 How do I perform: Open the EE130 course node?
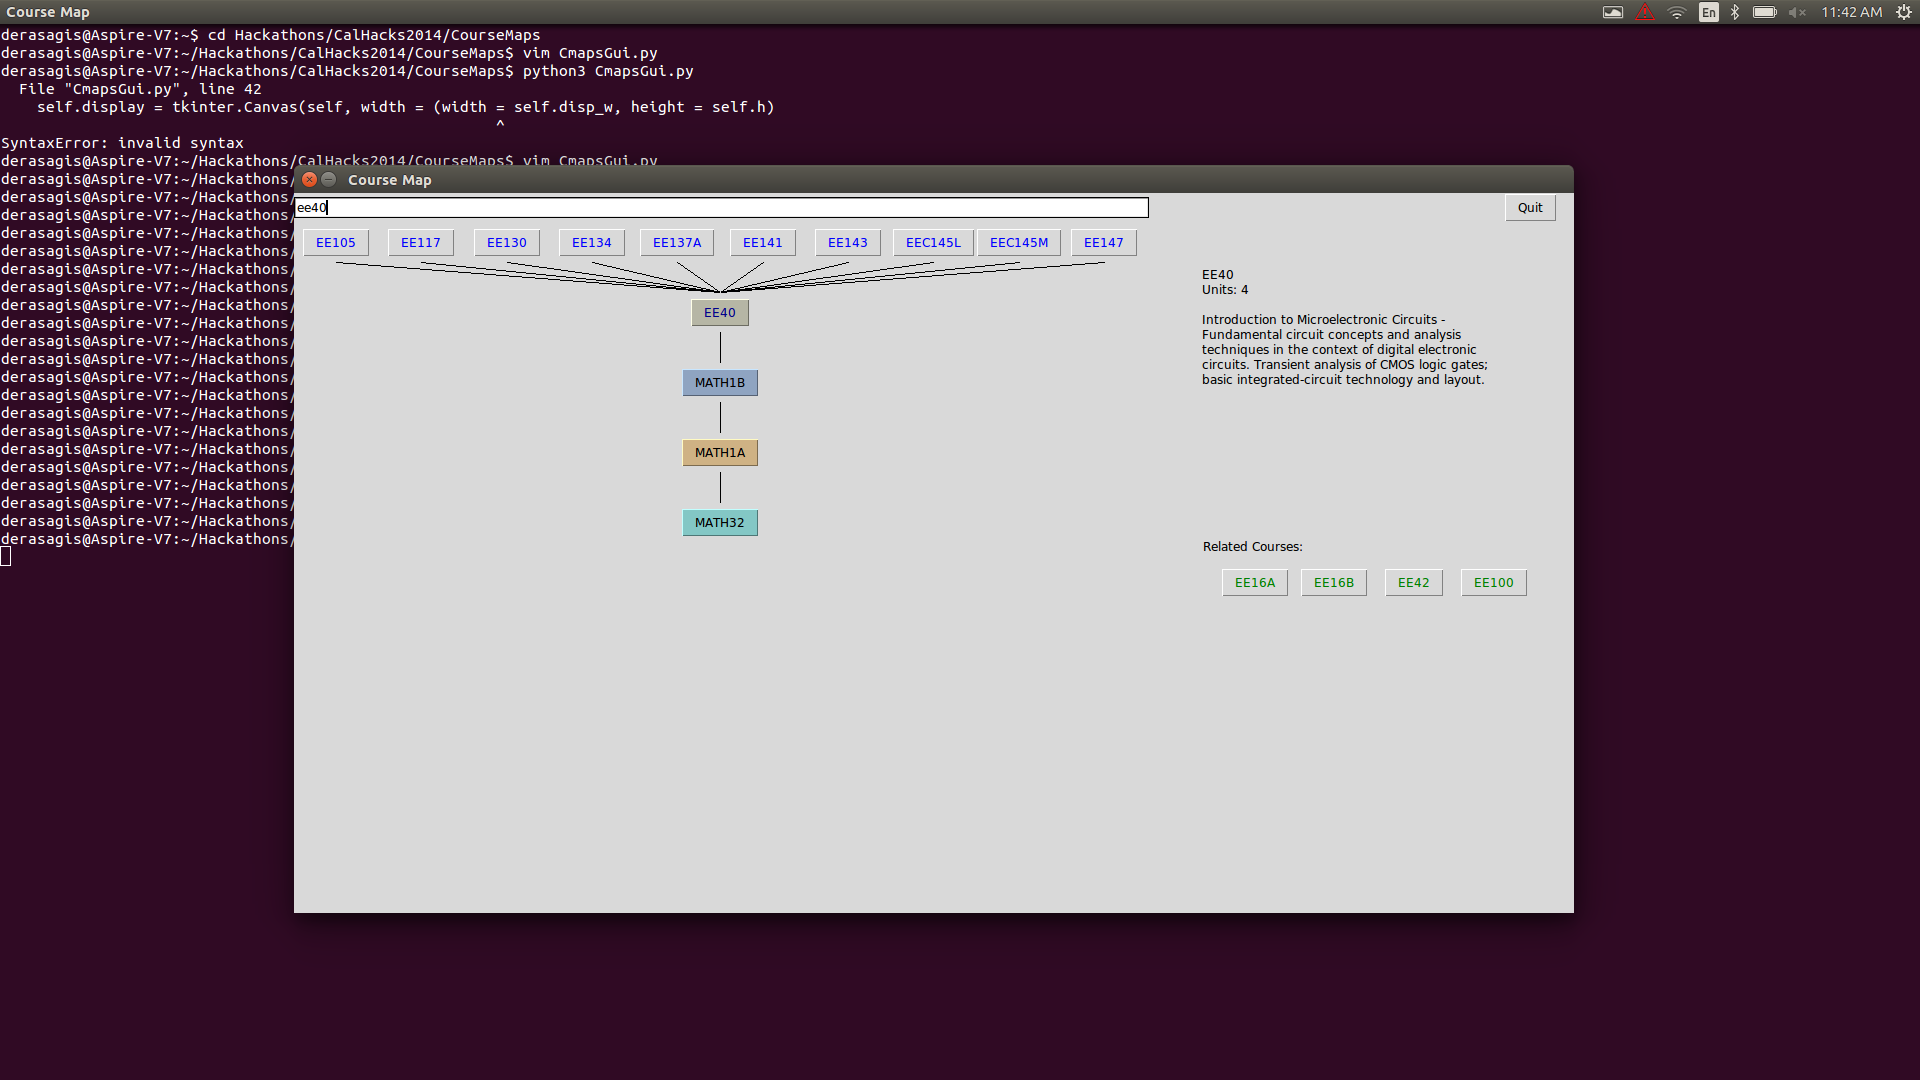[x=506, y=243]
